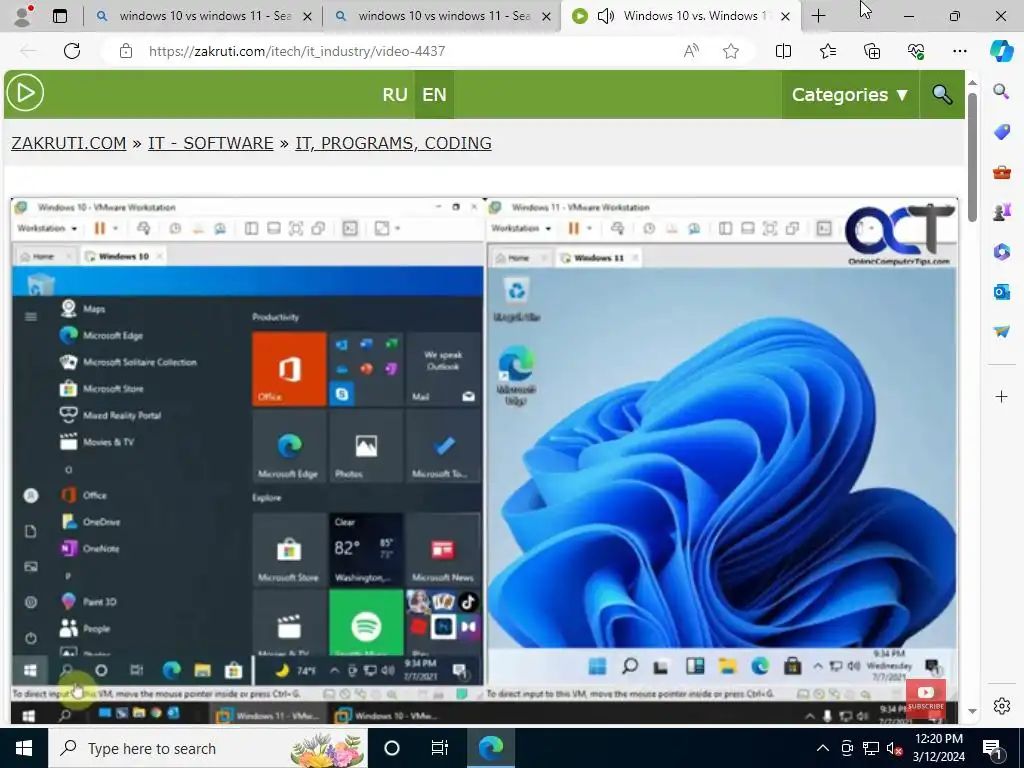Viewport: 1024px width, 768px height.
Task: Open the sidebar Games chess icon
Action: (x=1001, y=212)
